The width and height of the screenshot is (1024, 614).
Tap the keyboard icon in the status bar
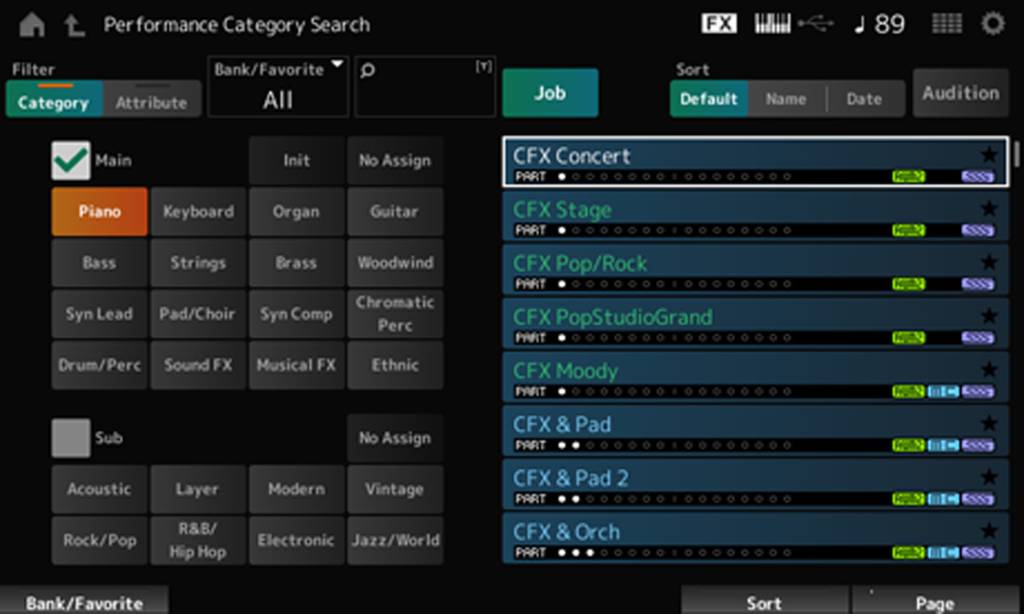point(771,23)
